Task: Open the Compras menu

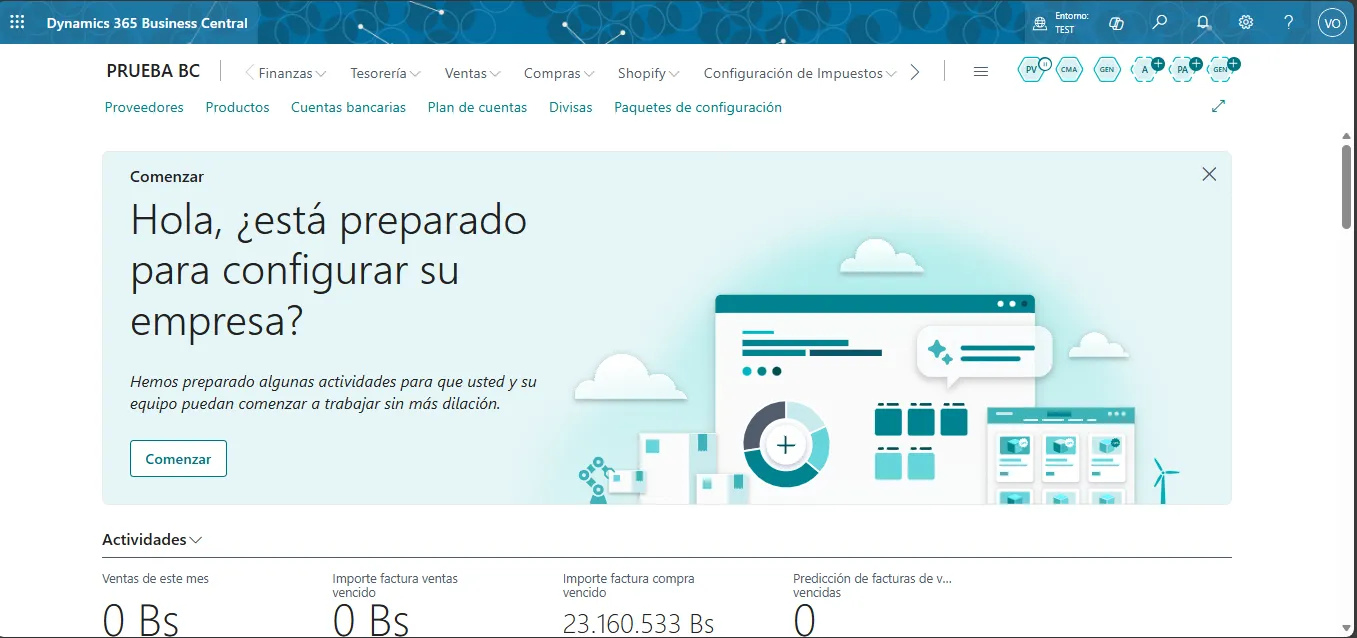Action: click(559, 73)
